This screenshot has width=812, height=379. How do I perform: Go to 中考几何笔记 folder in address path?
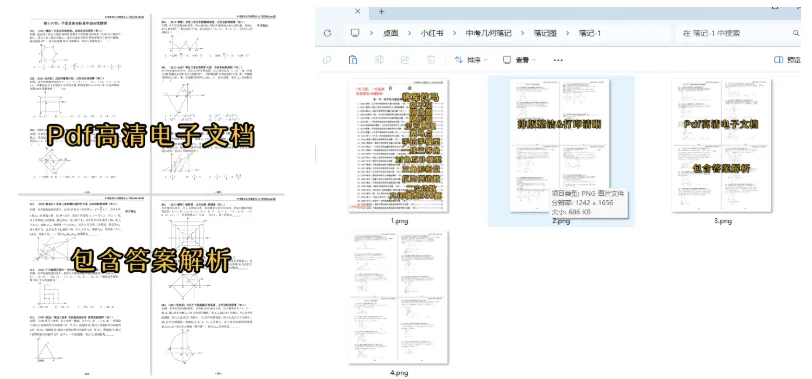[x=488, y=33]
